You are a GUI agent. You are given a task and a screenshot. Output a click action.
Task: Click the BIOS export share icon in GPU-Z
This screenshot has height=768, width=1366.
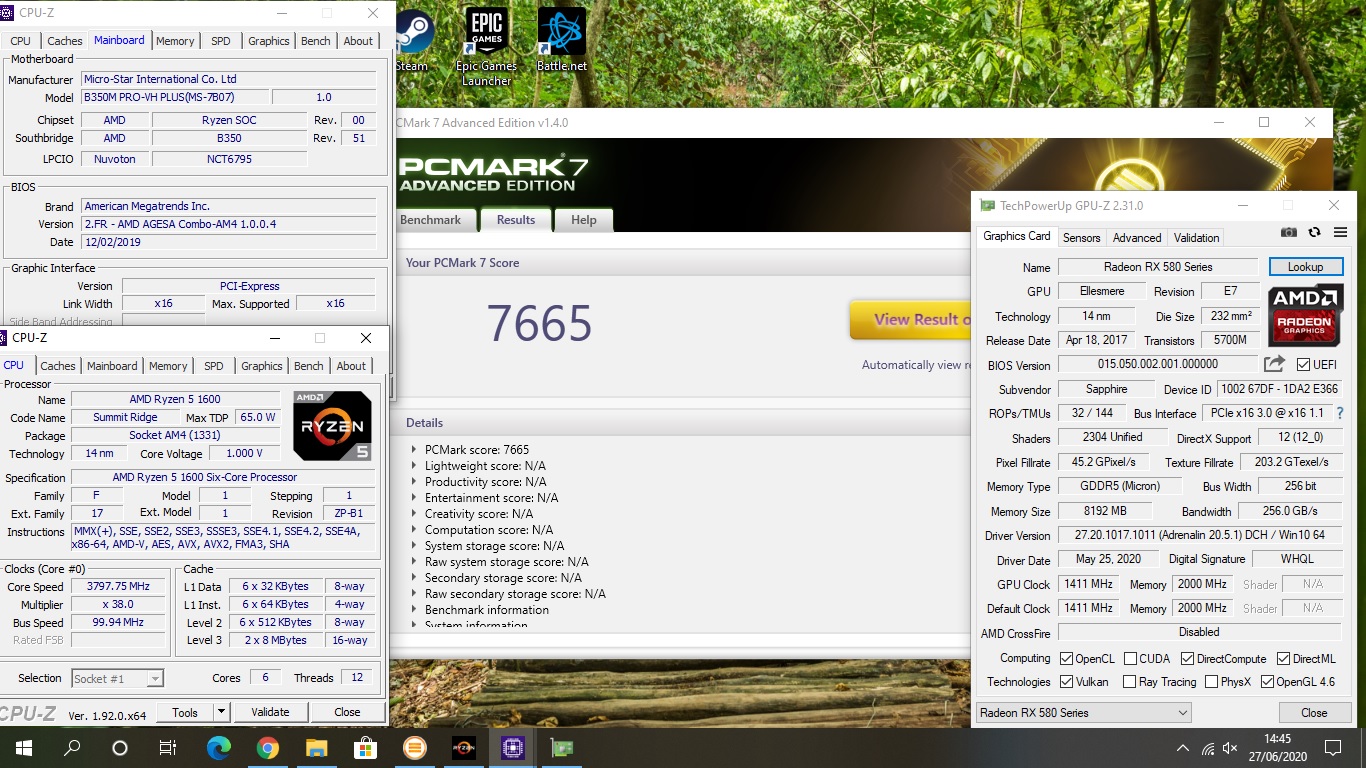(x=1274, y=364)
